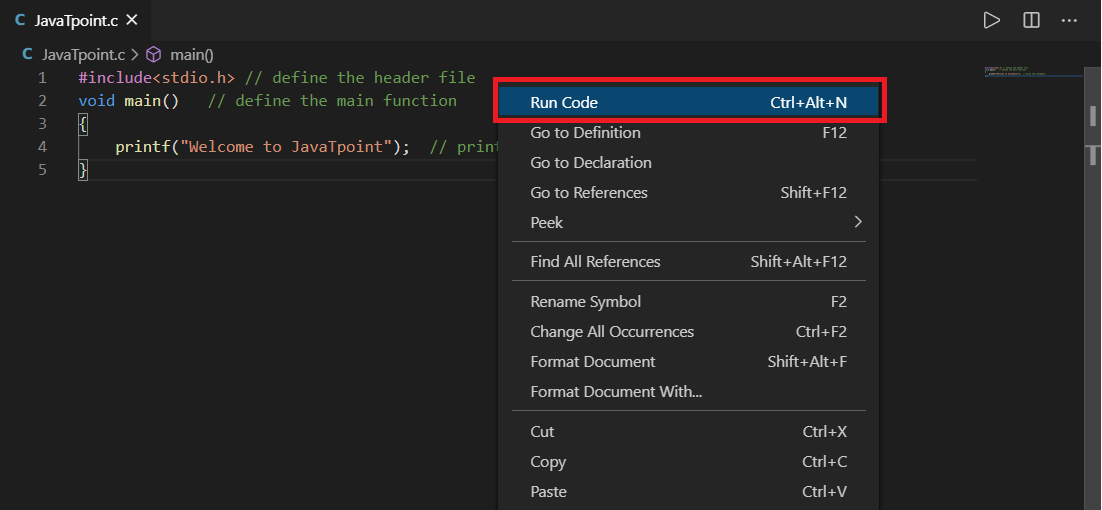Select the JavaTpoint.c tab

tap(75, 20)
